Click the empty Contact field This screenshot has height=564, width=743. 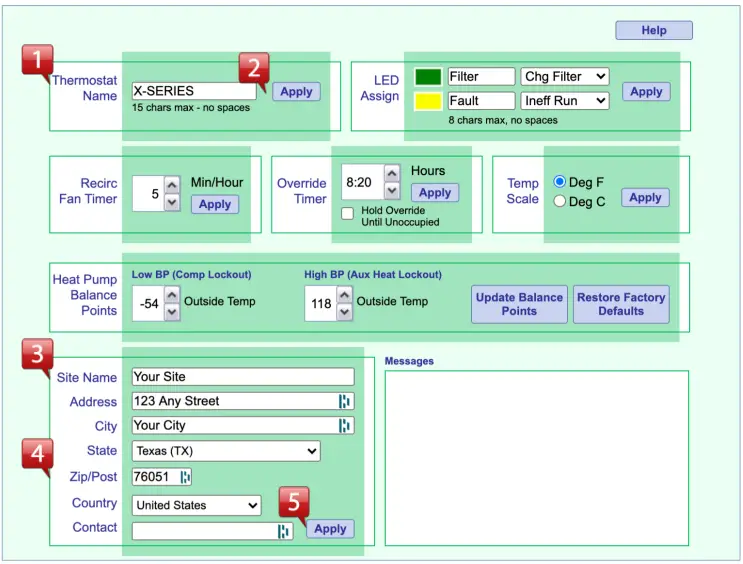click(212, 531)
